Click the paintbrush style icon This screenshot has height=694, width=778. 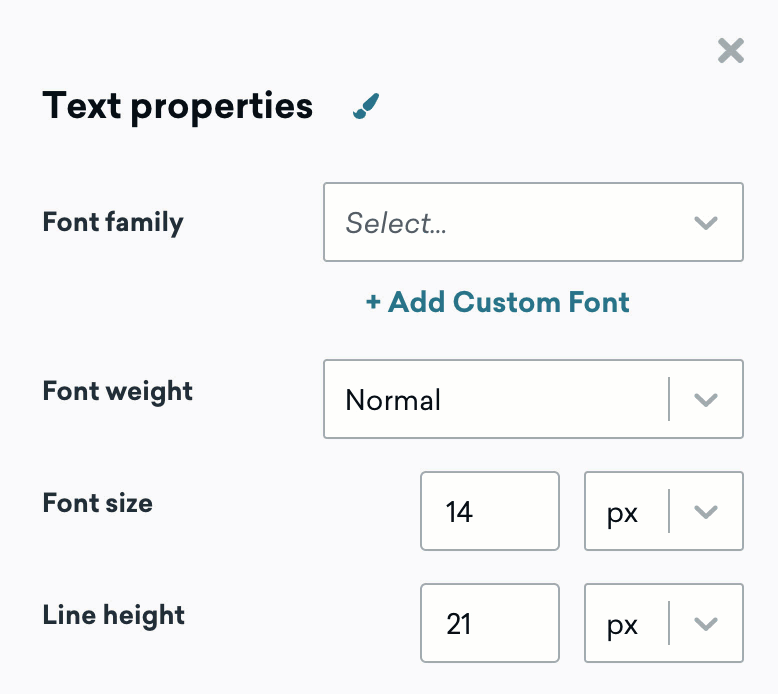click(x=366, y=106)
